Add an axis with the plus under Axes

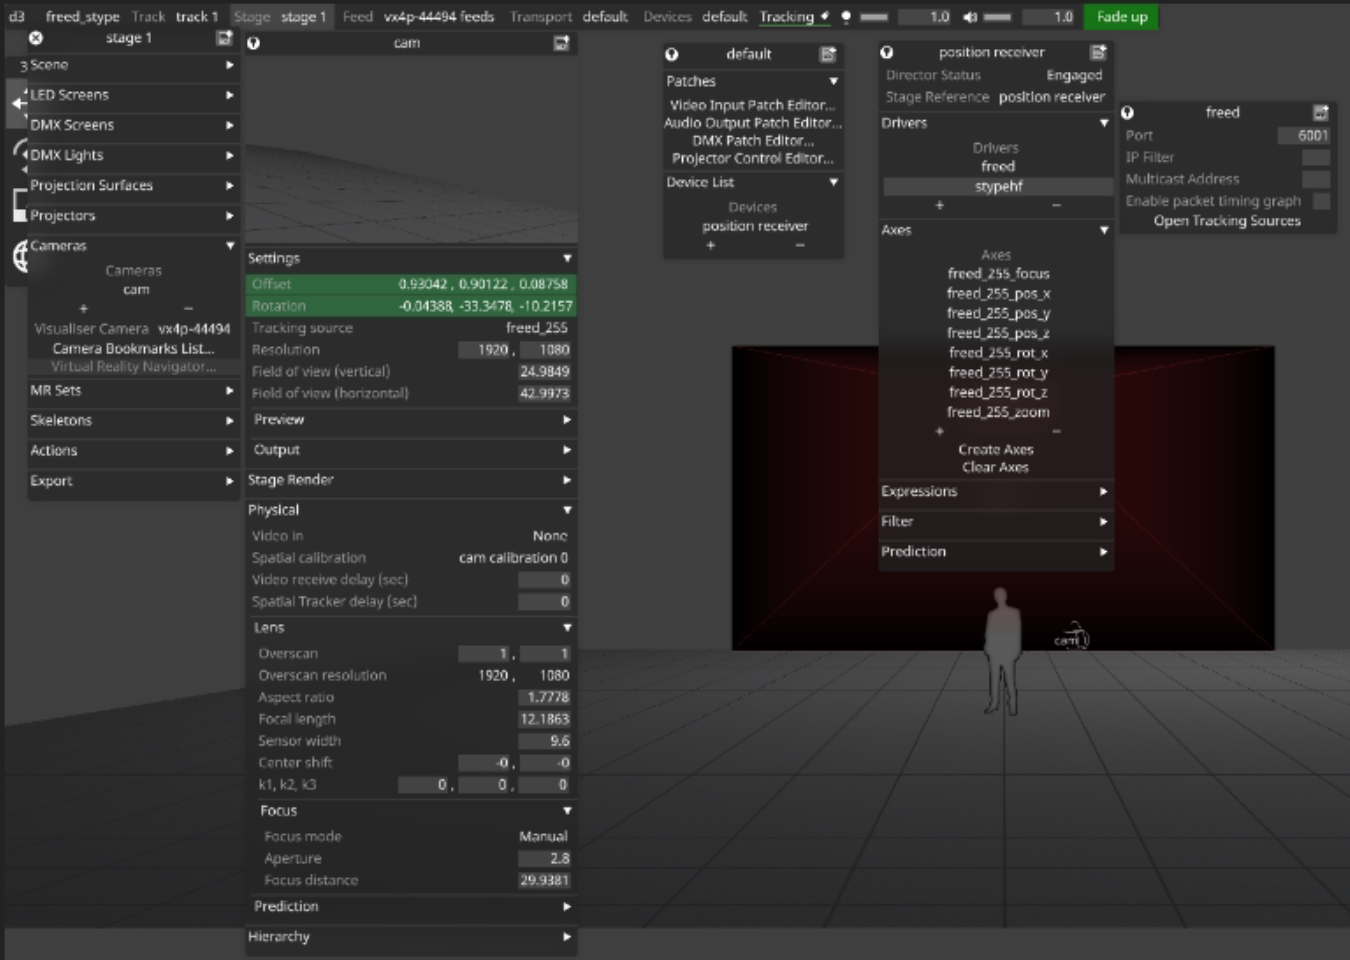939,431
